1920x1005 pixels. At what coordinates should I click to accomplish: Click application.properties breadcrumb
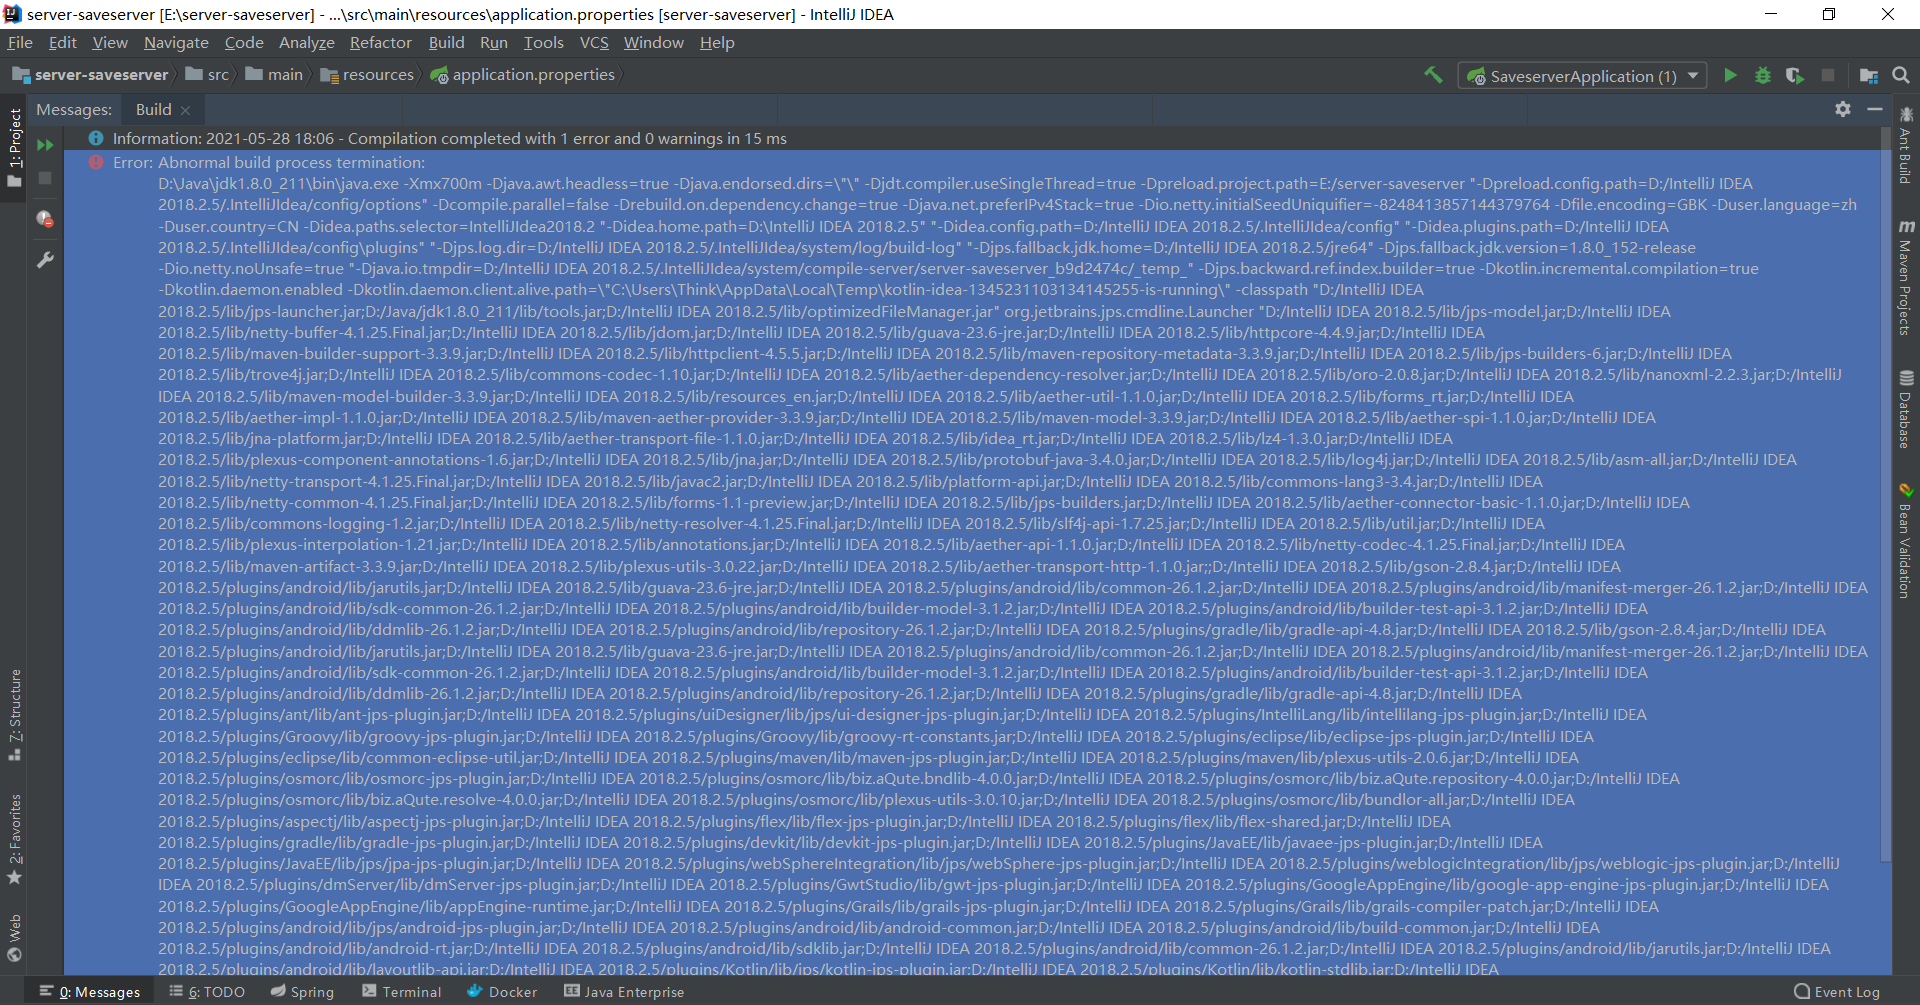pyautogui.click(x=523, y=75)
